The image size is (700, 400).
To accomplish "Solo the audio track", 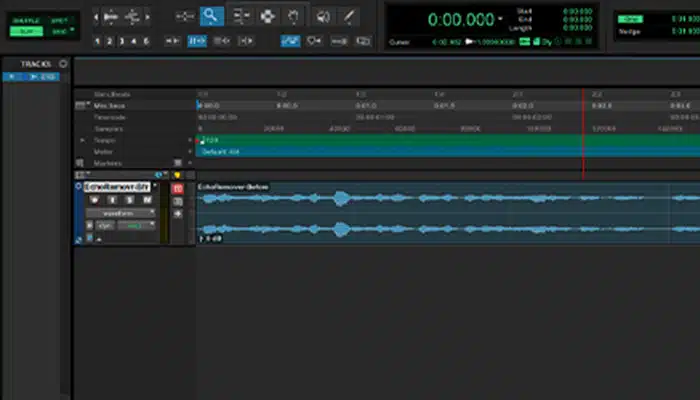I will [129, 200].
